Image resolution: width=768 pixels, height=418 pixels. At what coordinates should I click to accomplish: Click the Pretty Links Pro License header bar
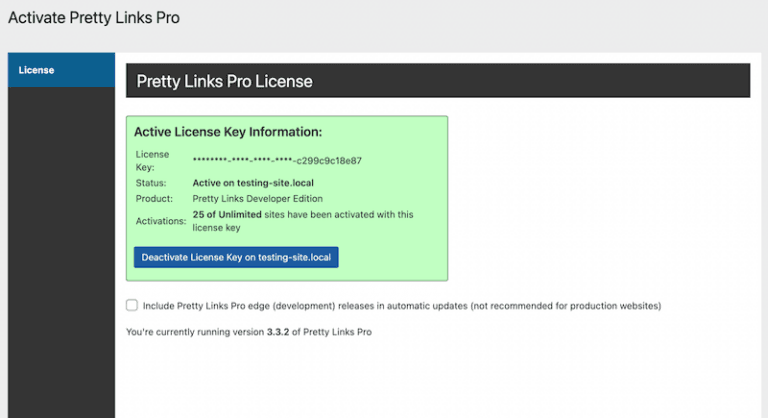(x=437, y=81)
